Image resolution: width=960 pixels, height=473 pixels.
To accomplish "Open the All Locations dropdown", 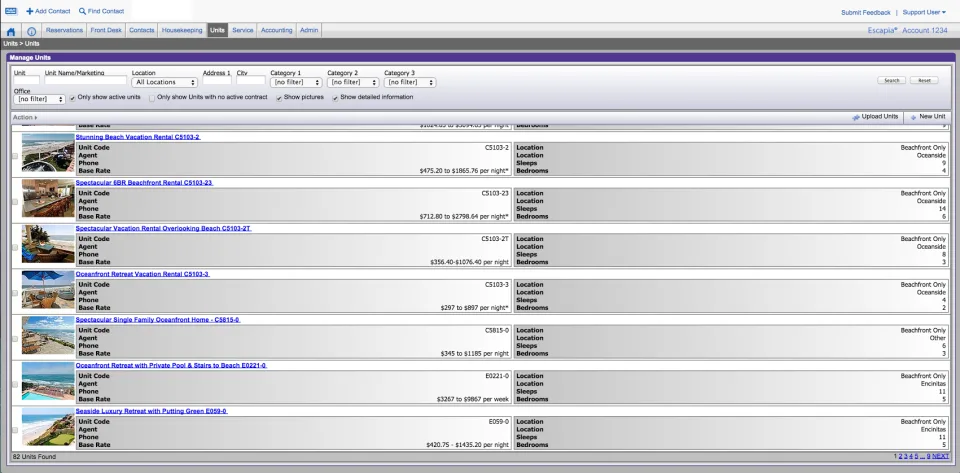I will click(x=164, y=82).
